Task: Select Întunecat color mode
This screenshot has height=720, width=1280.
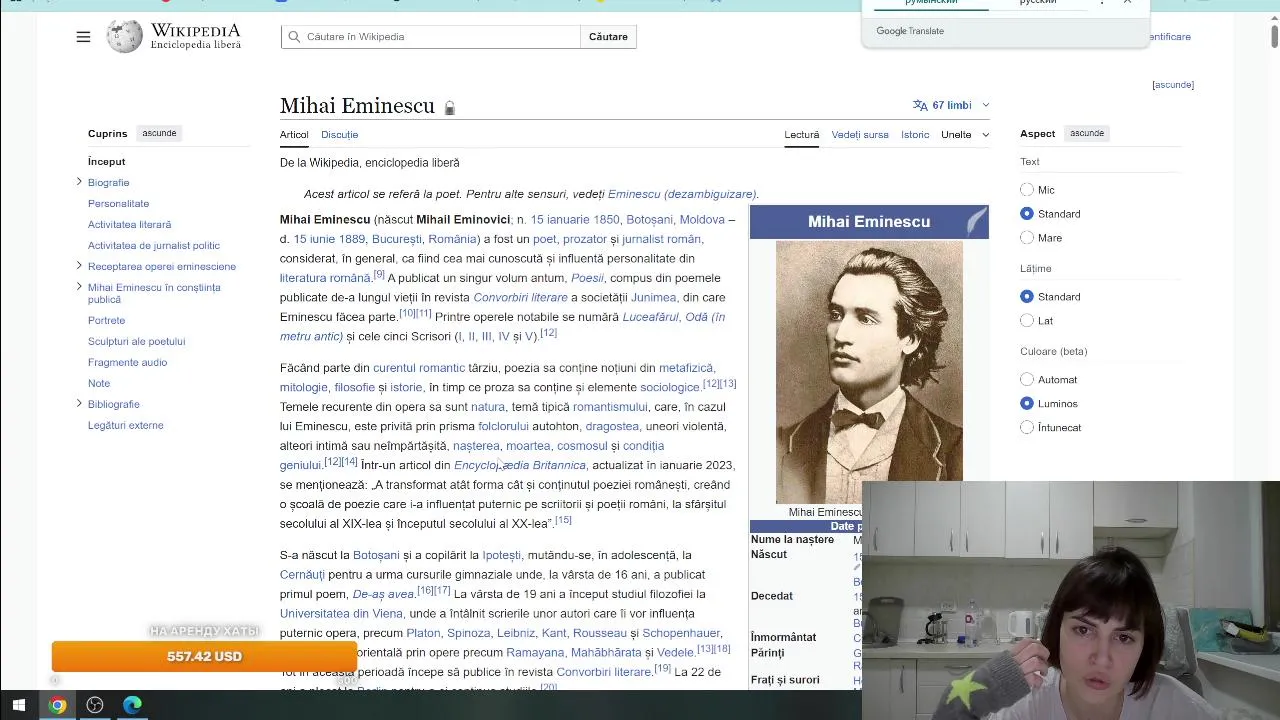Action: point(1027,428)
